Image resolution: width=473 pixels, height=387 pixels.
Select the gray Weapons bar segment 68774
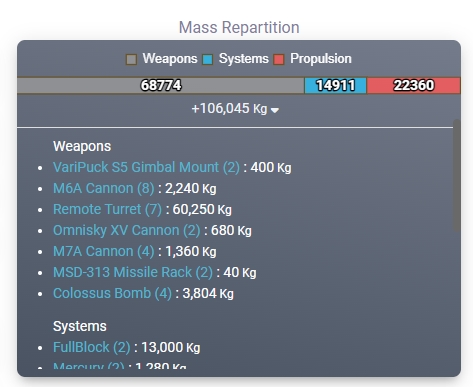click(161, 85)
